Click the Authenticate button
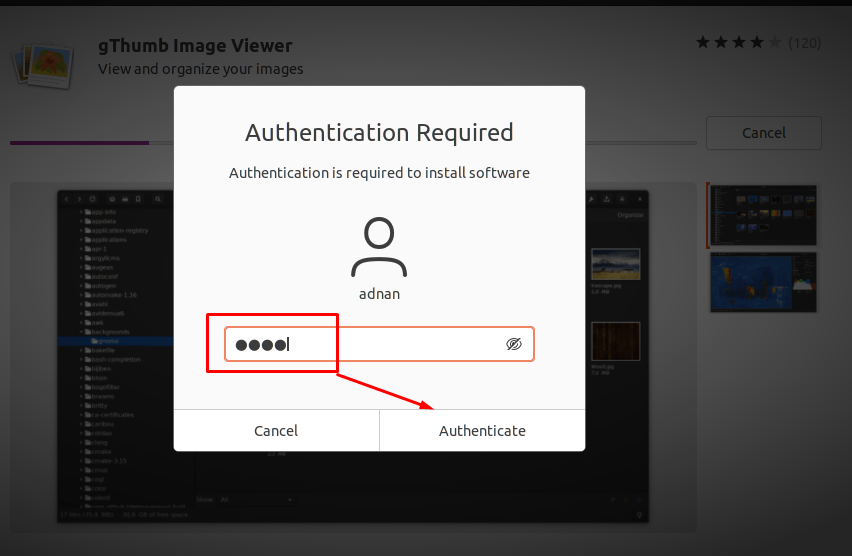 483,430
